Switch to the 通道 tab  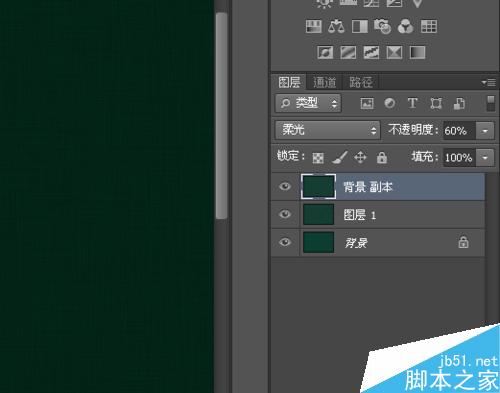[324, 82]
